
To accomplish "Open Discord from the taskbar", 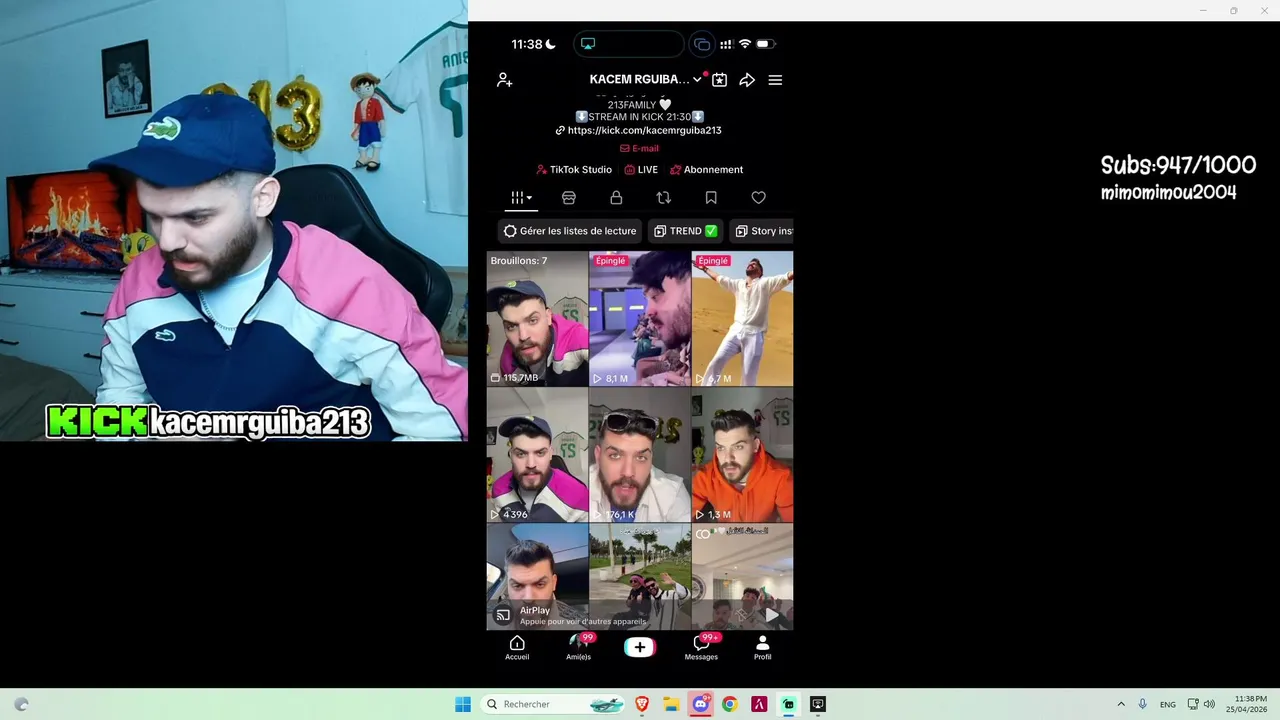I will point(701,704).
